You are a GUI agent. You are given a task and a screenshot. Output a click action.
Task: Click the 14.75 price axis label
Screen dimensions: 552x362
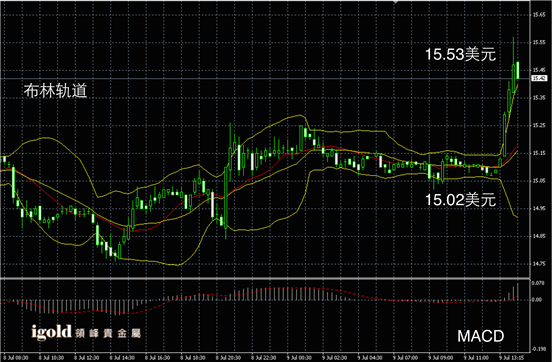(x=539, y=263)
